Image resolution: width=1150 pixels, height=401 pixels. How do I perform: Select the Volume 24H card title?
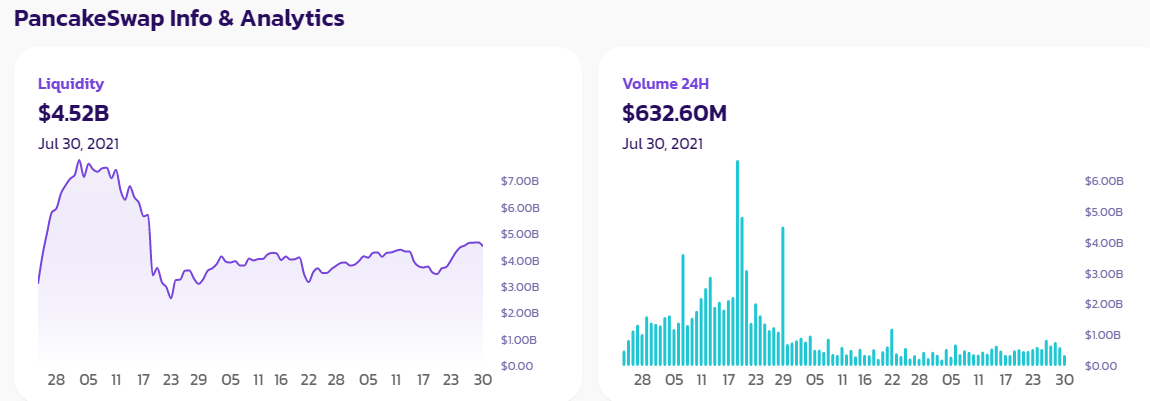[x=666, y=84]
